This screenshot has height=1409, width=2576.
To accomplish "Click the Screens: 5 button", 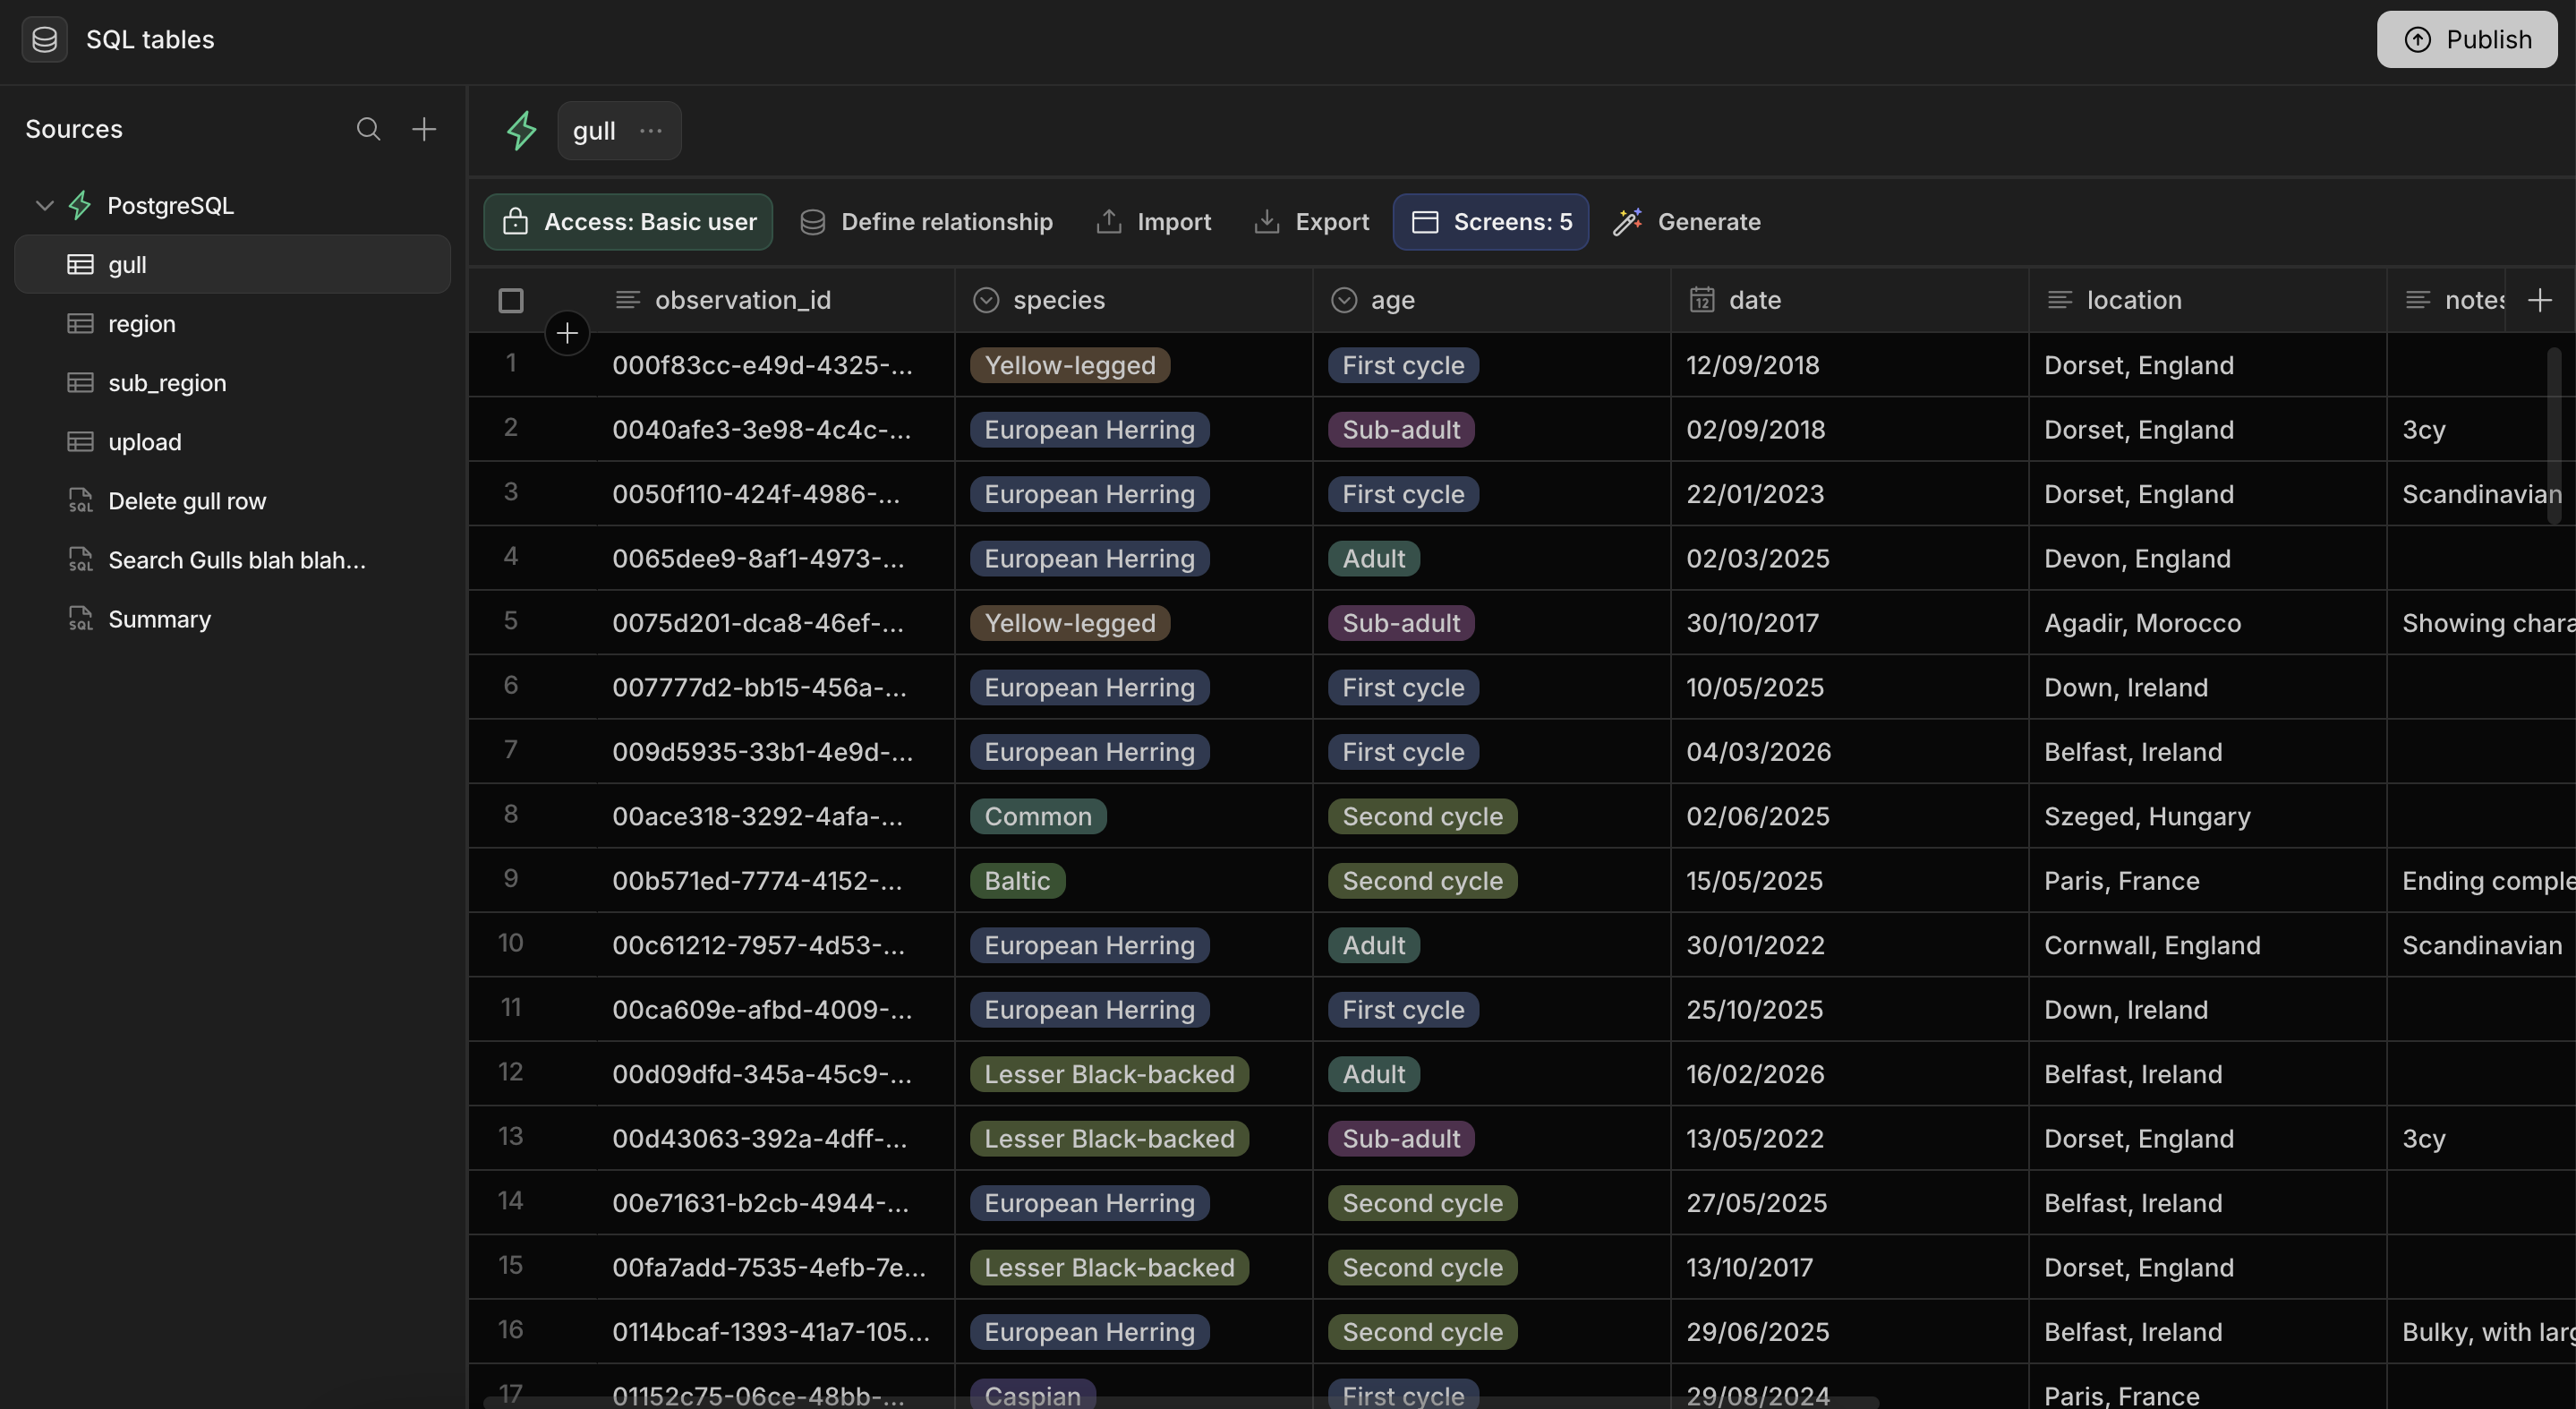I will click(1490, 222).
